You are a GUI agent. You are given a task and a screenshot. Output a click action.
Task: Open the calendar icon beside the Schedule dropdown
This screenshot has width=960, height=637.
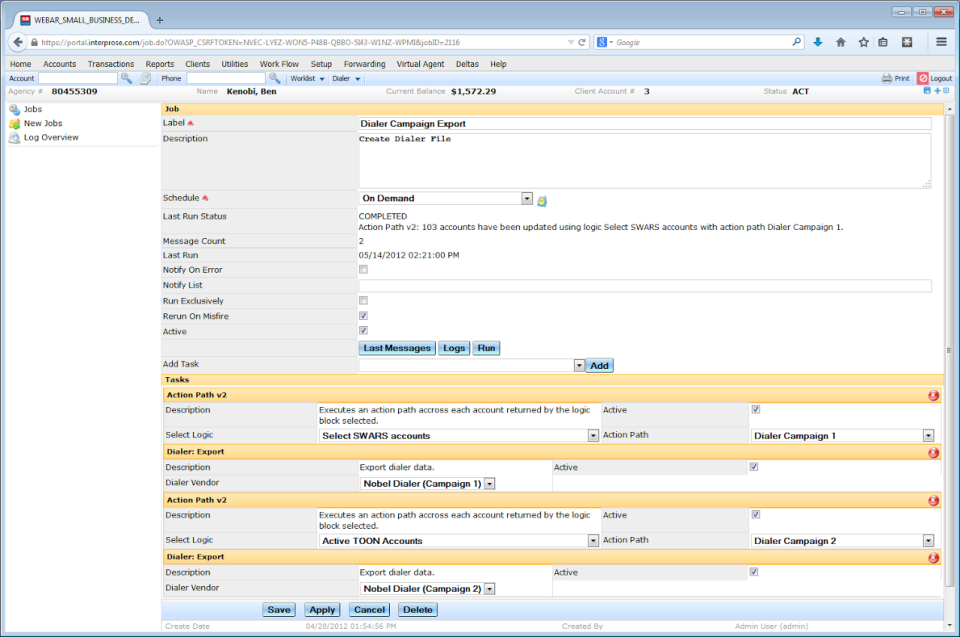point(542,200)
